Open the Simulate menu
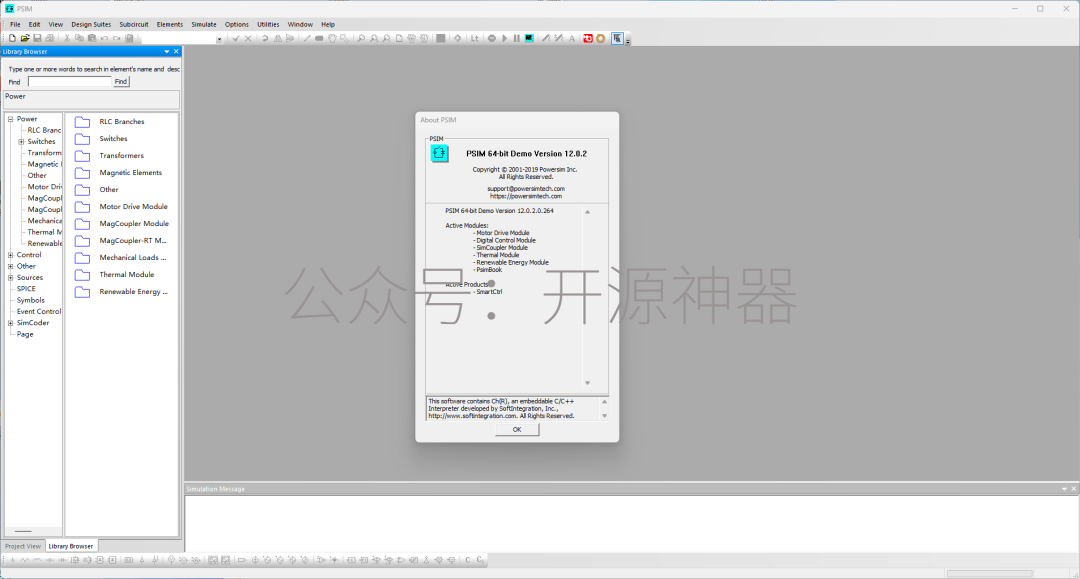This screenshot has height=579, width=1080. tap(204, 24)
